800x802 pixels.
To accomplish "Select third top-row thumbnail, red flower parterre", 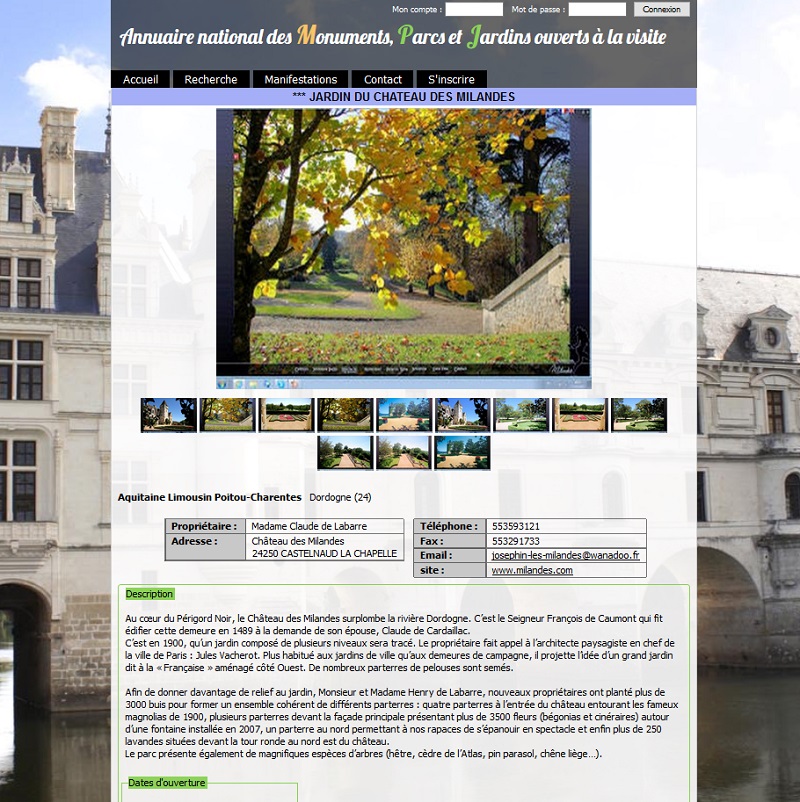I will (286, 415).
